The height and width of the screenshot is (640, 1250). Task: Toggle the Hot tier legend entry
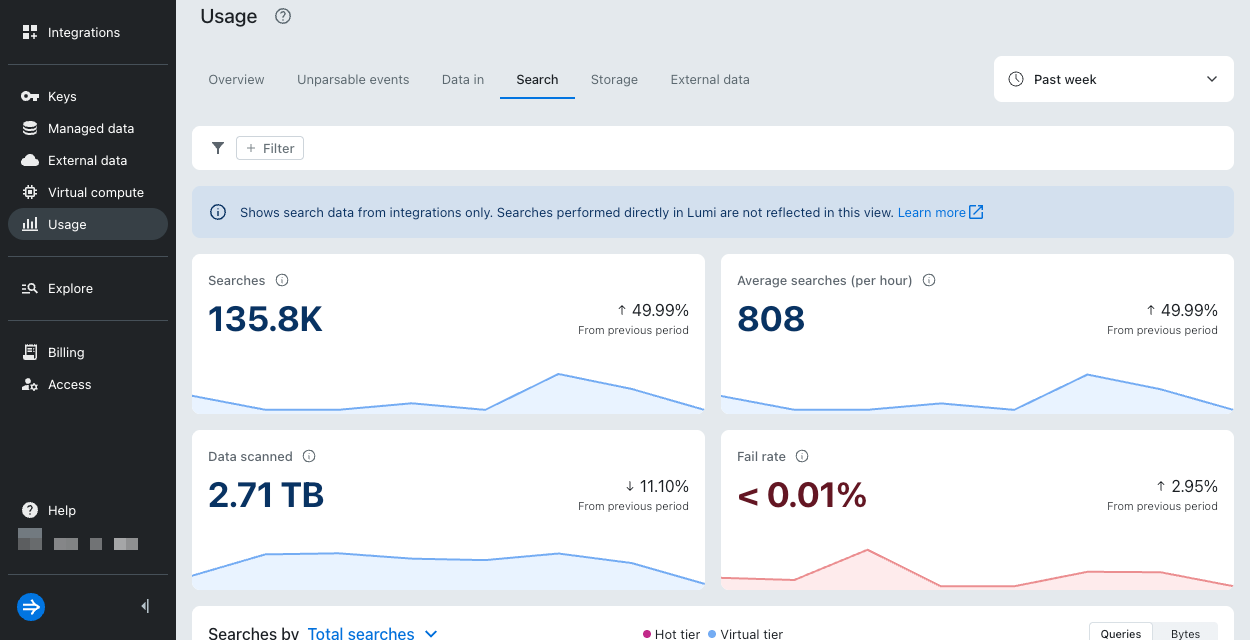(x=671, y=634)
